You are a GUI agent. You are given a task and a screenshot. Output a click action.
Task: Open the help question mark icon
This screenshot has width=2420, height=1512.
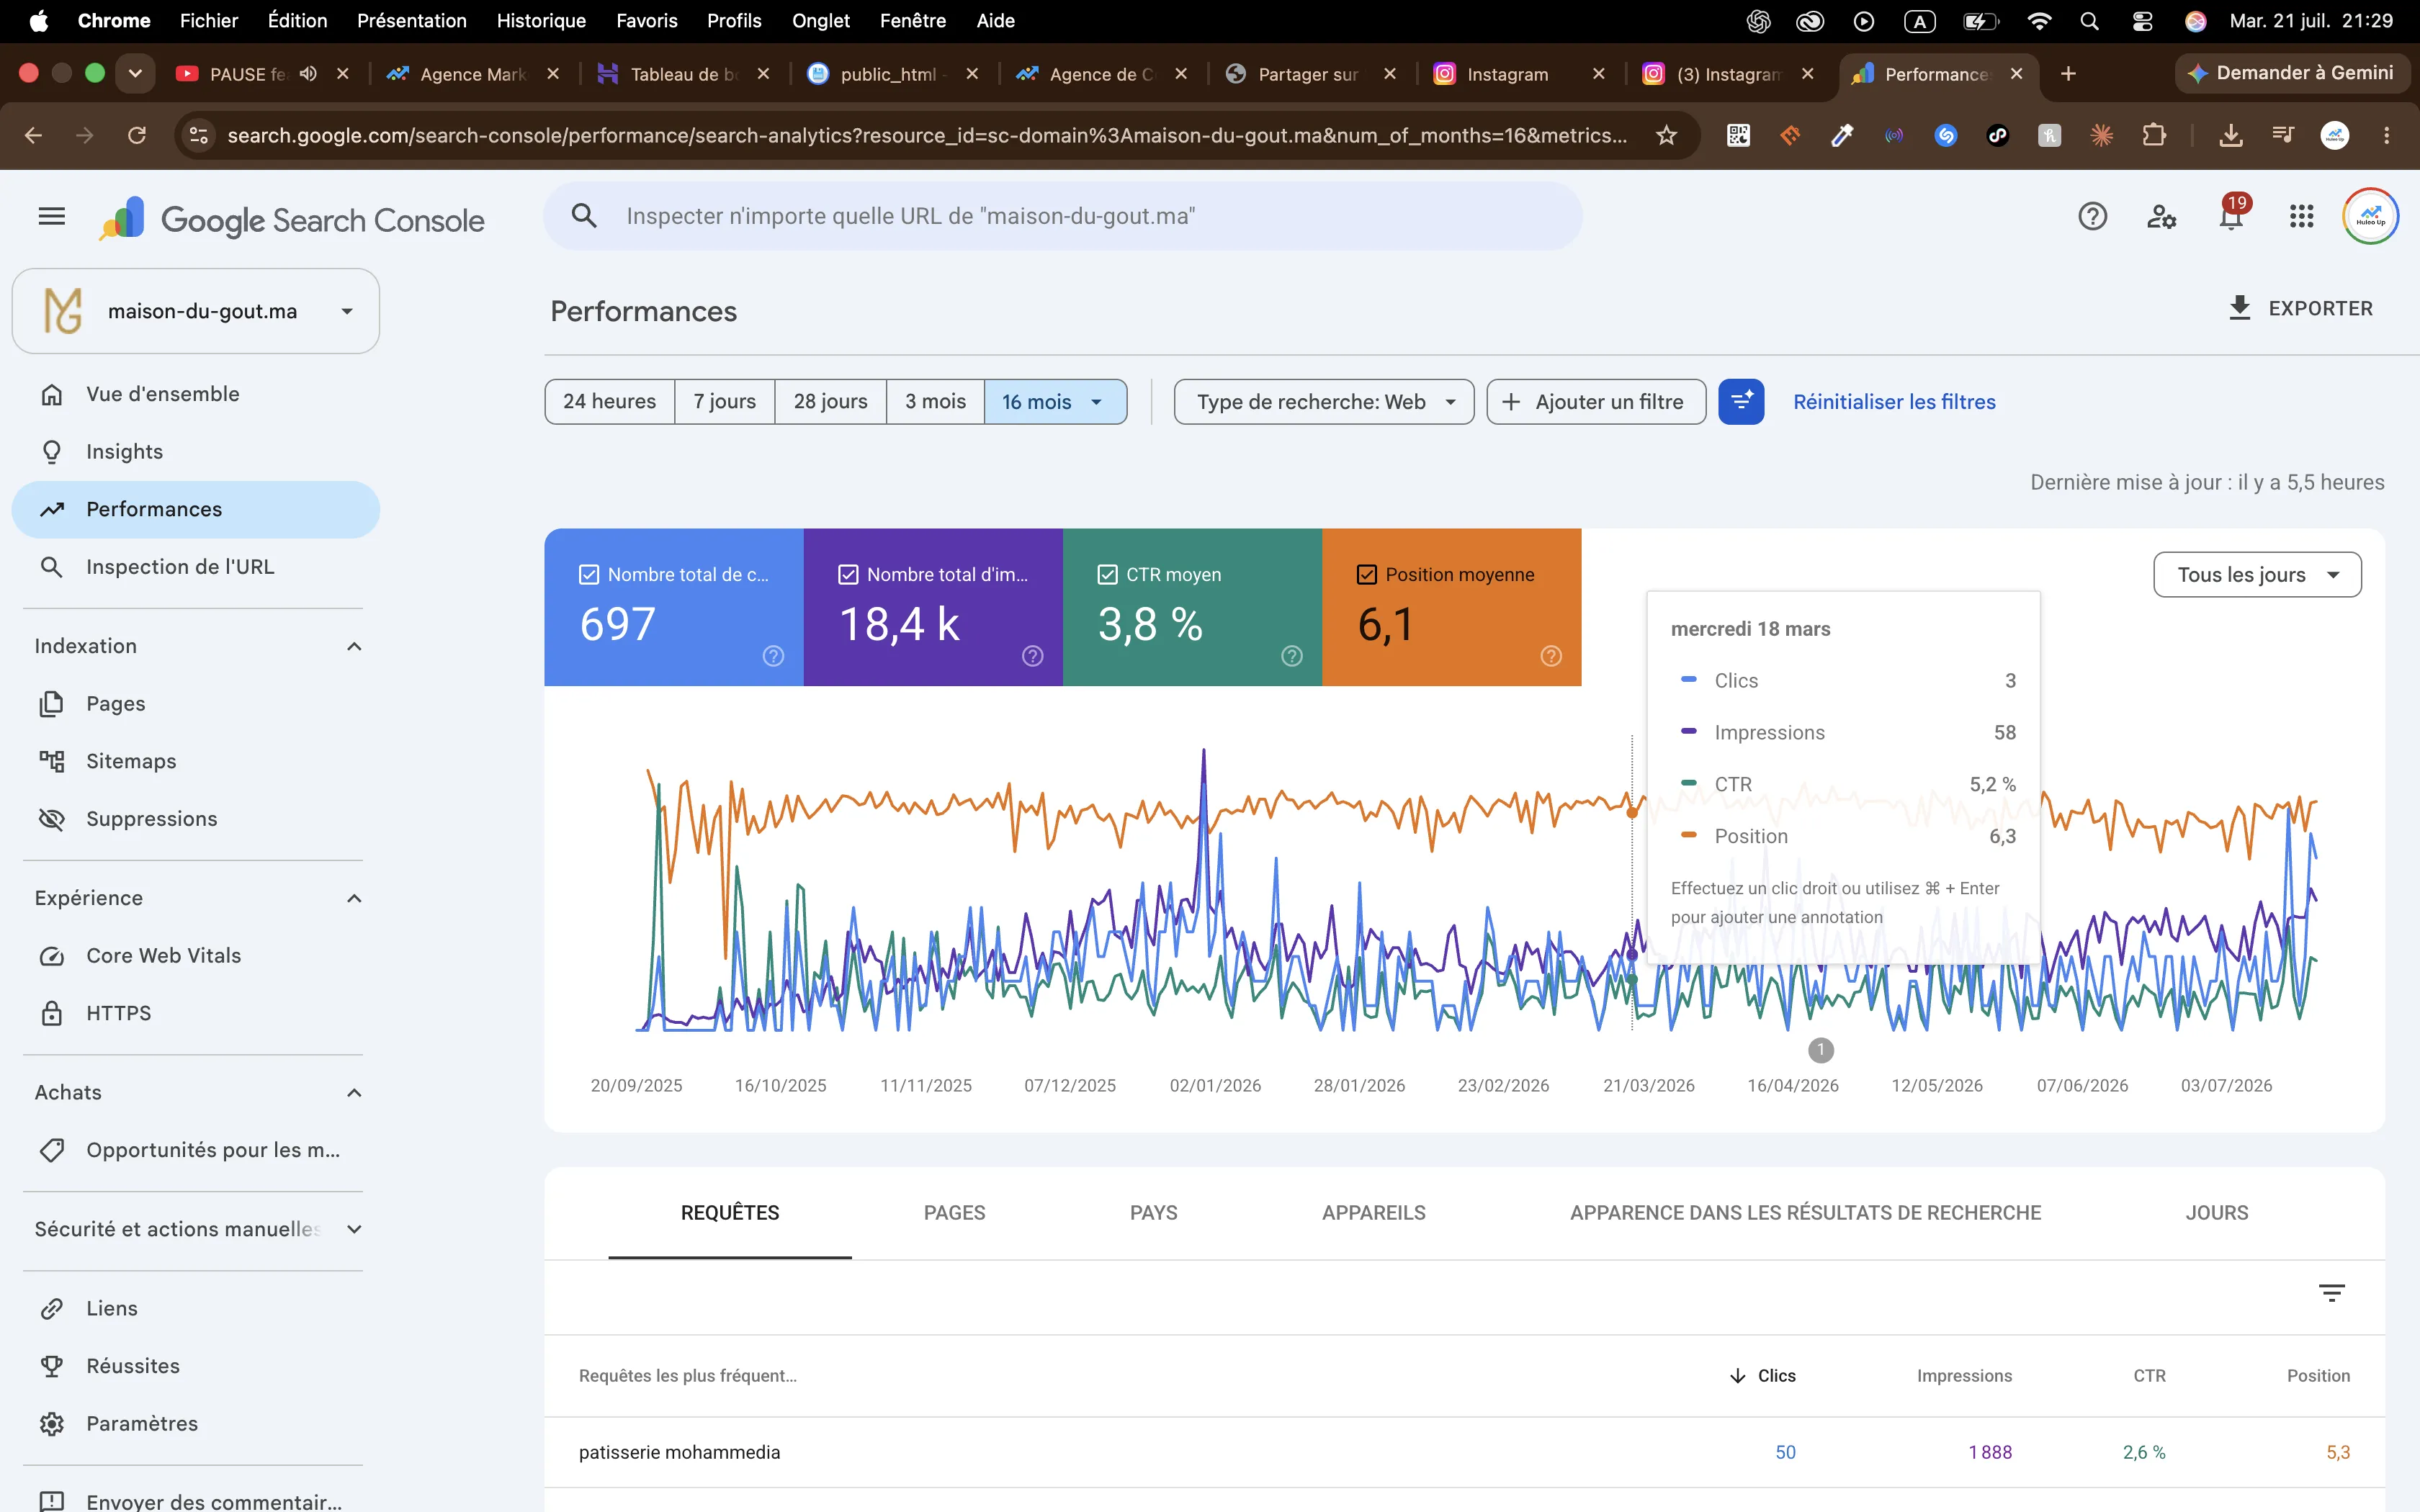pos(2092,216)
